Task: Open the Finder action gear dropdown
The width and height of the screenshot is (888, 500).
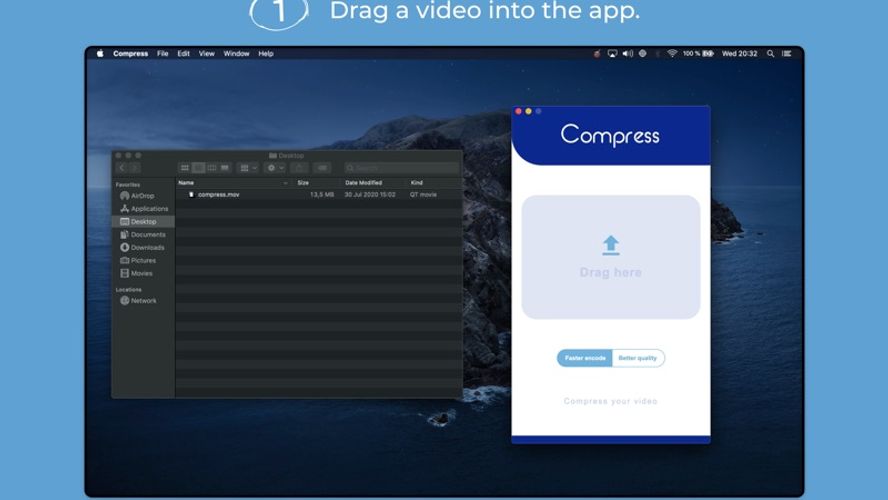Action: [275, 168]
